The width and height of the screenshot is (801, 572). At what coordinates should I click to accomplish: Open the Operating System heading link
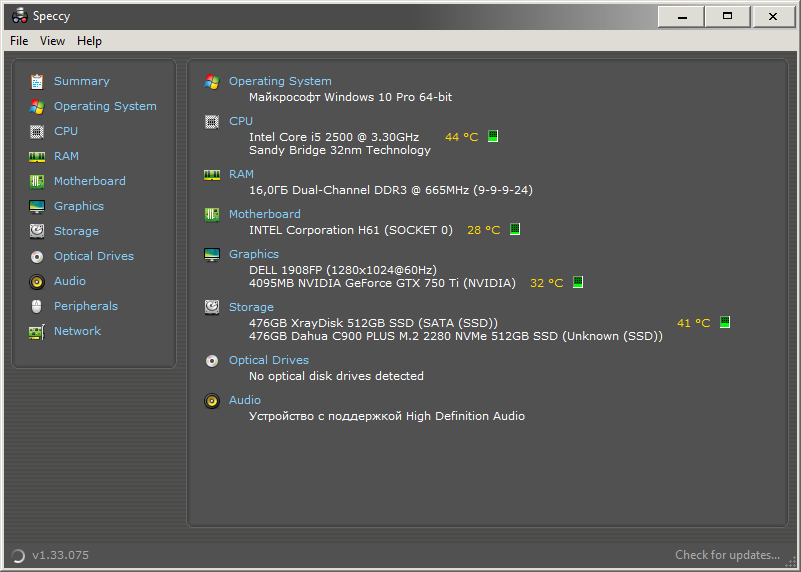(x=280, y=81)
